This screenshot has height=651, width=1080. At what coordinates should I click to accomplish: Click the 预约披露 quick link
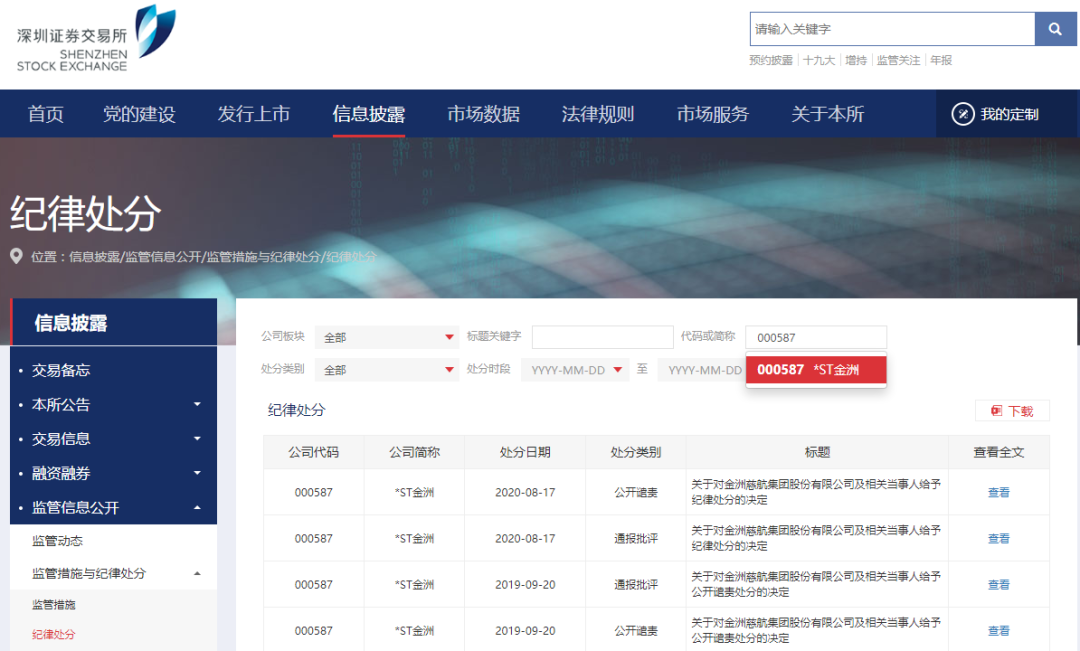coord(770,61)
